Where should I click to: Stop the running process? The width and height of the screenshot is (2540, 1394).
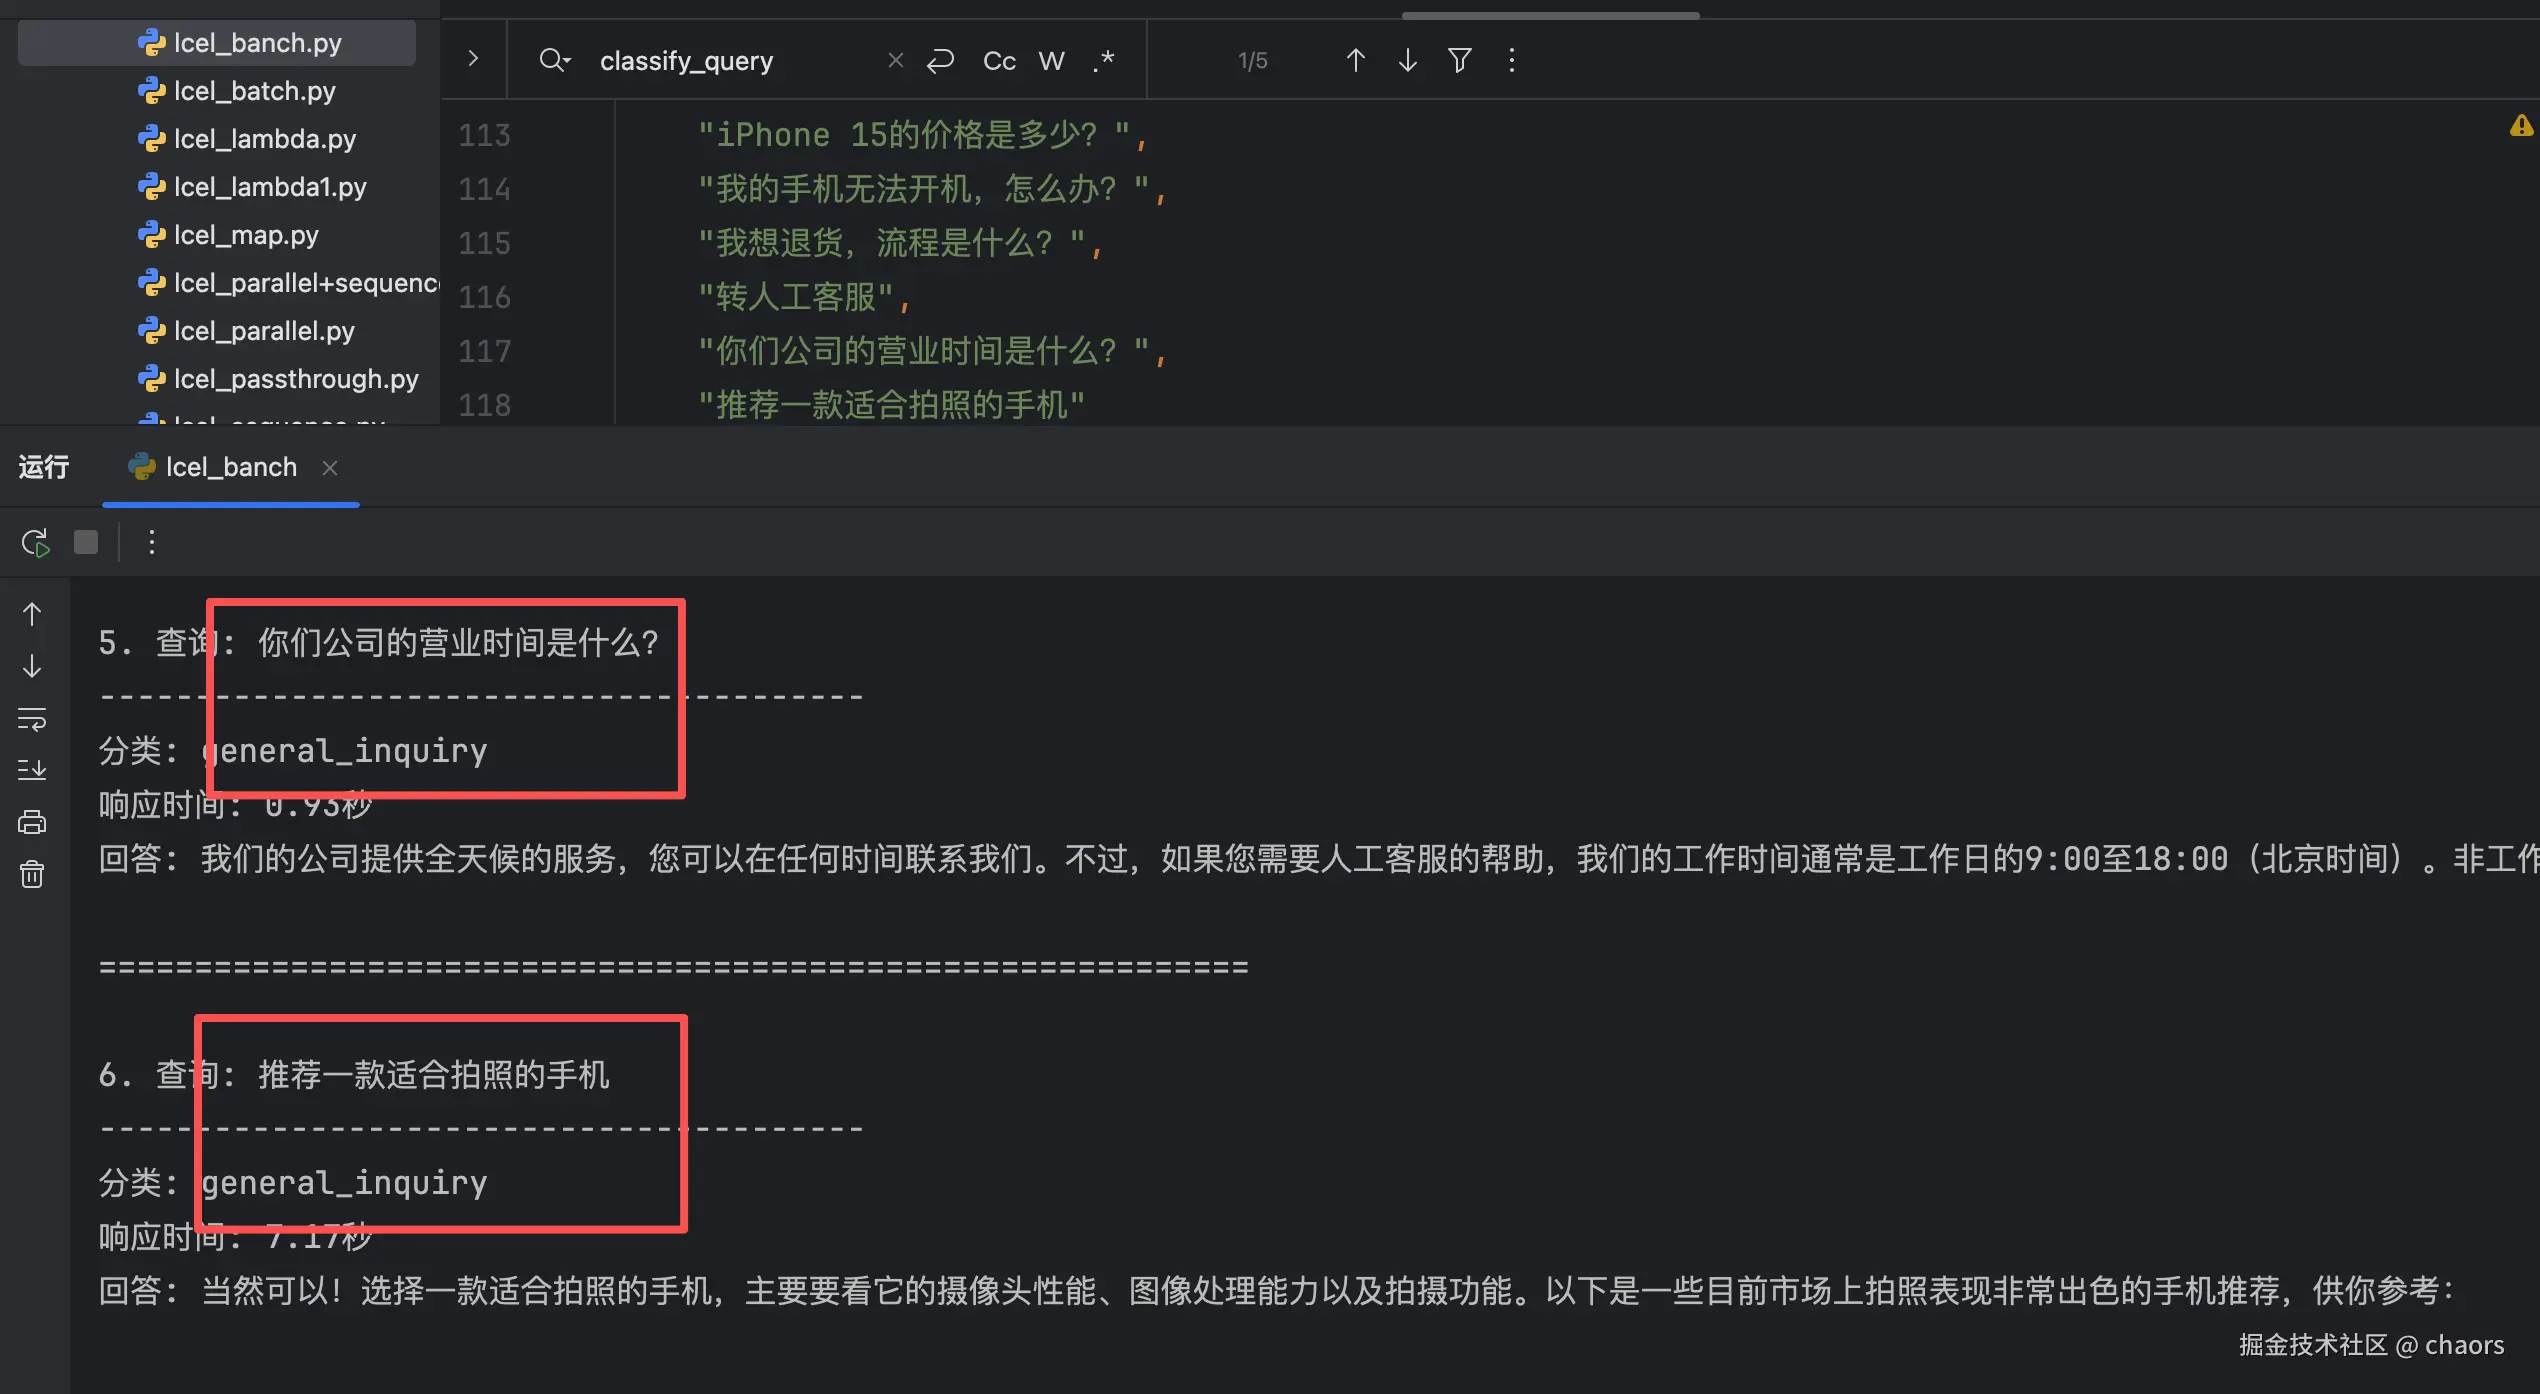pyautogui.click(x=86, y=542)
